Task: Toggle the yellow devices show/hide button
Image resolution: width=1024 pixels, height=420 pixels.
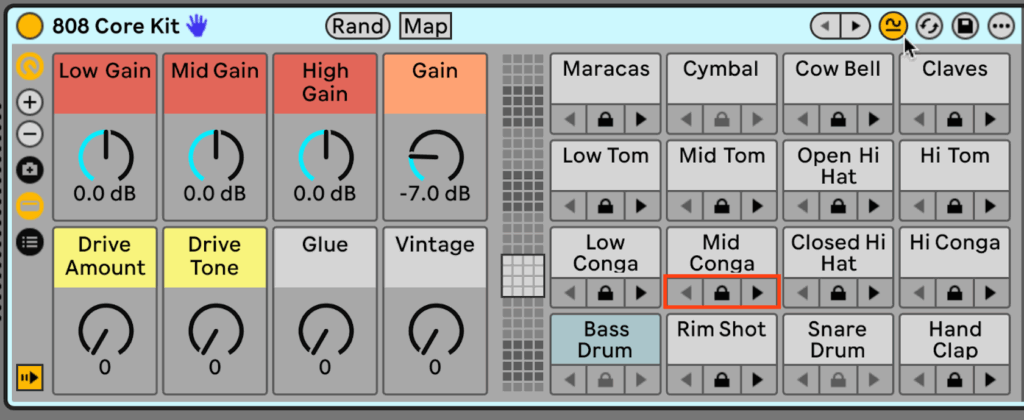Action: (30, 377)
